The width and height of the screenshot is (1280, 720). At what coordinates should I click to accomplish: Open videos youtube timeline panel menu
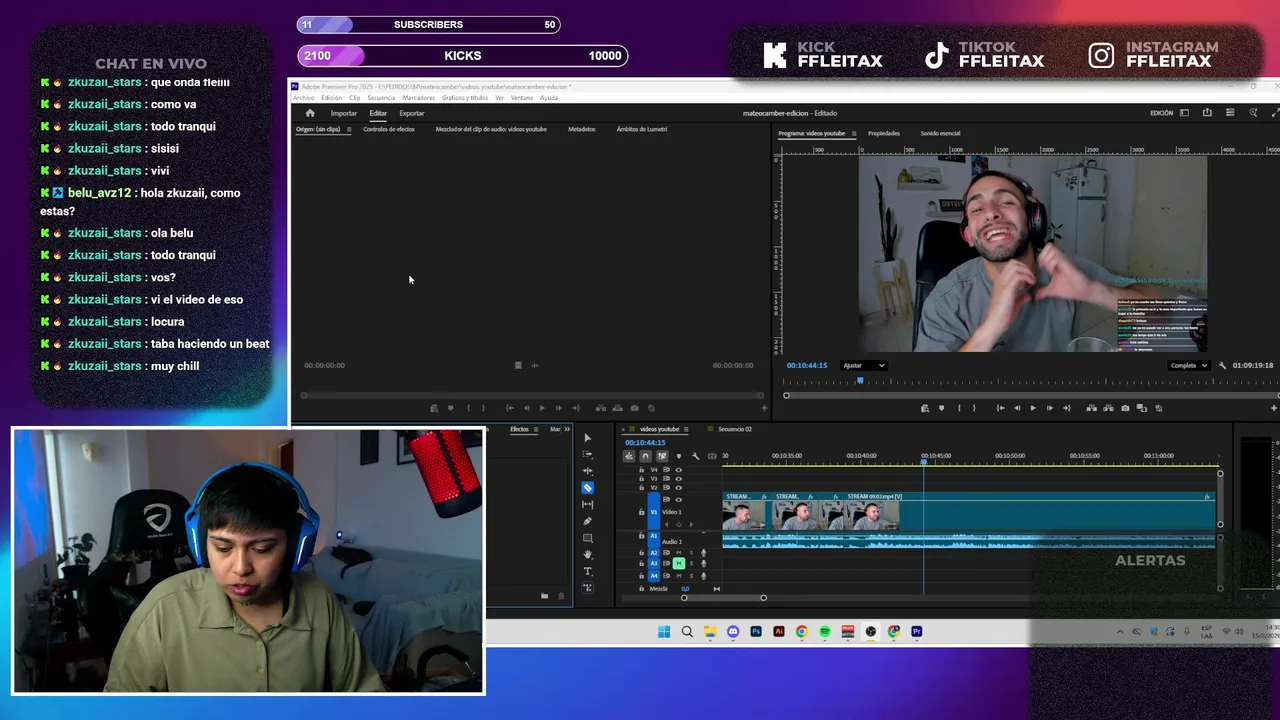[686, 430]
